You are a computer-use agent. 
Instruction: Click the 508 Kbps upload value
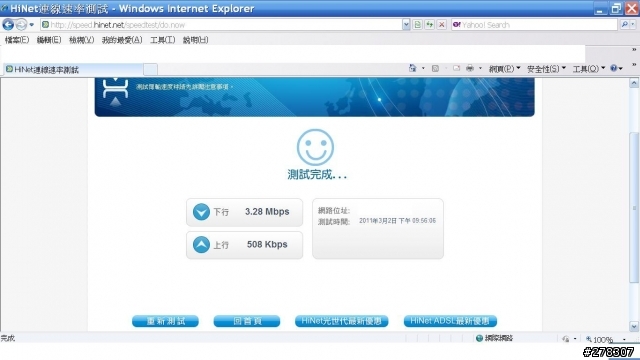click(x=267, y=244)
